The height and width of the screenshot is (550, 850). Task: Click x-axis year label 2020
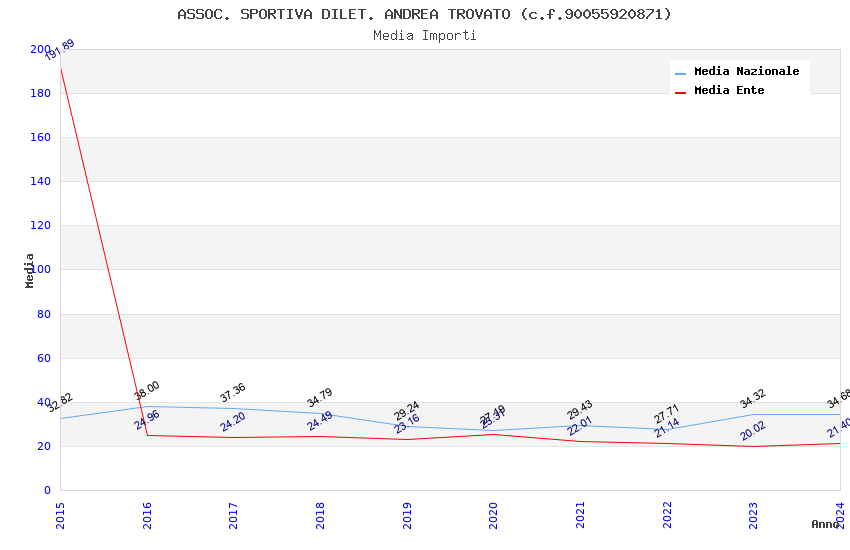click(x=493, y=515)
